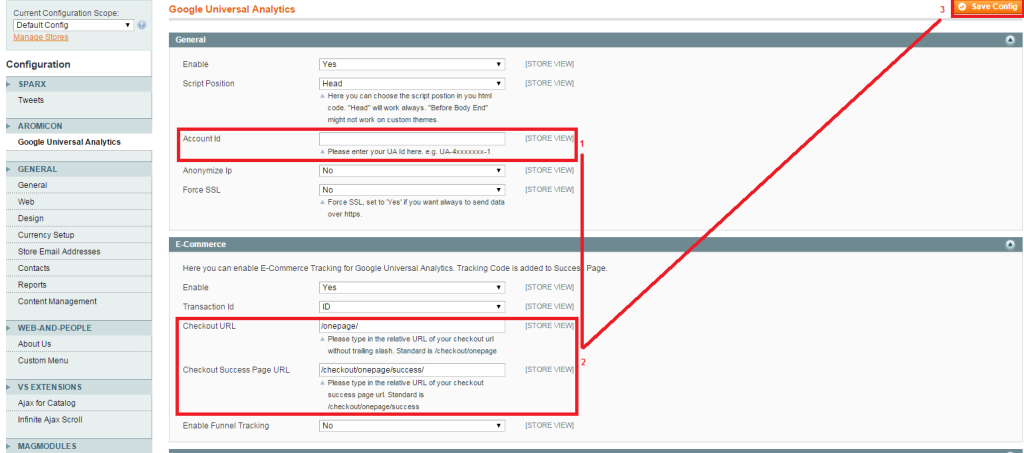Click the Checkout URL field label

[209, 326]
